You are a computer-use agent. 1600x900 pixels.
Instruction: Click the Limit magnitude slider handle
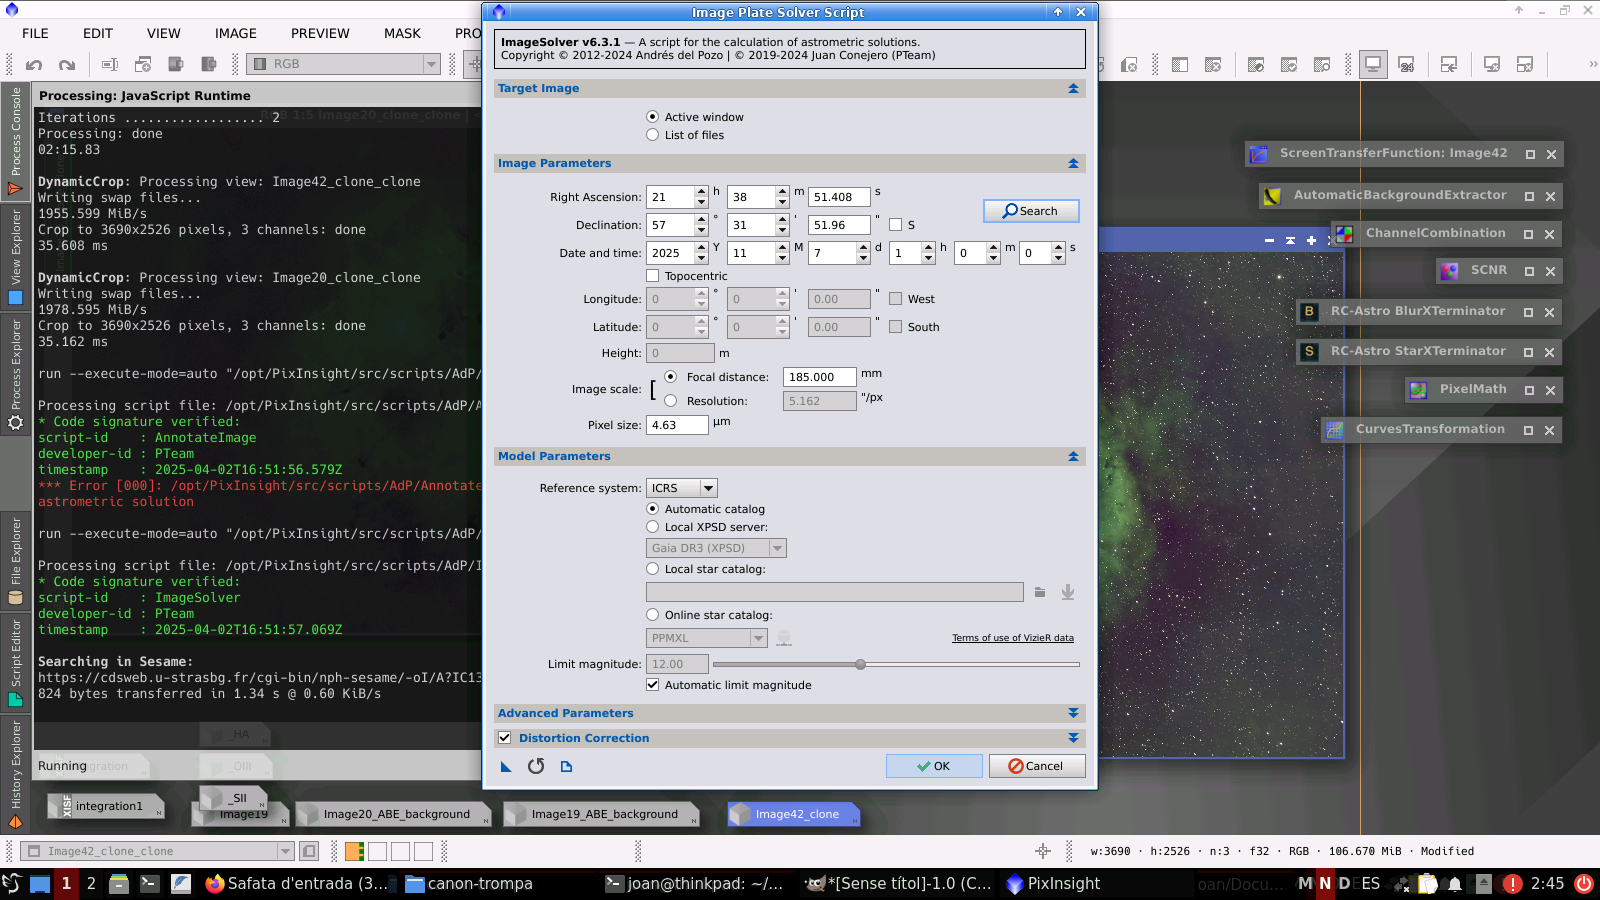click(x=860, y=664)
